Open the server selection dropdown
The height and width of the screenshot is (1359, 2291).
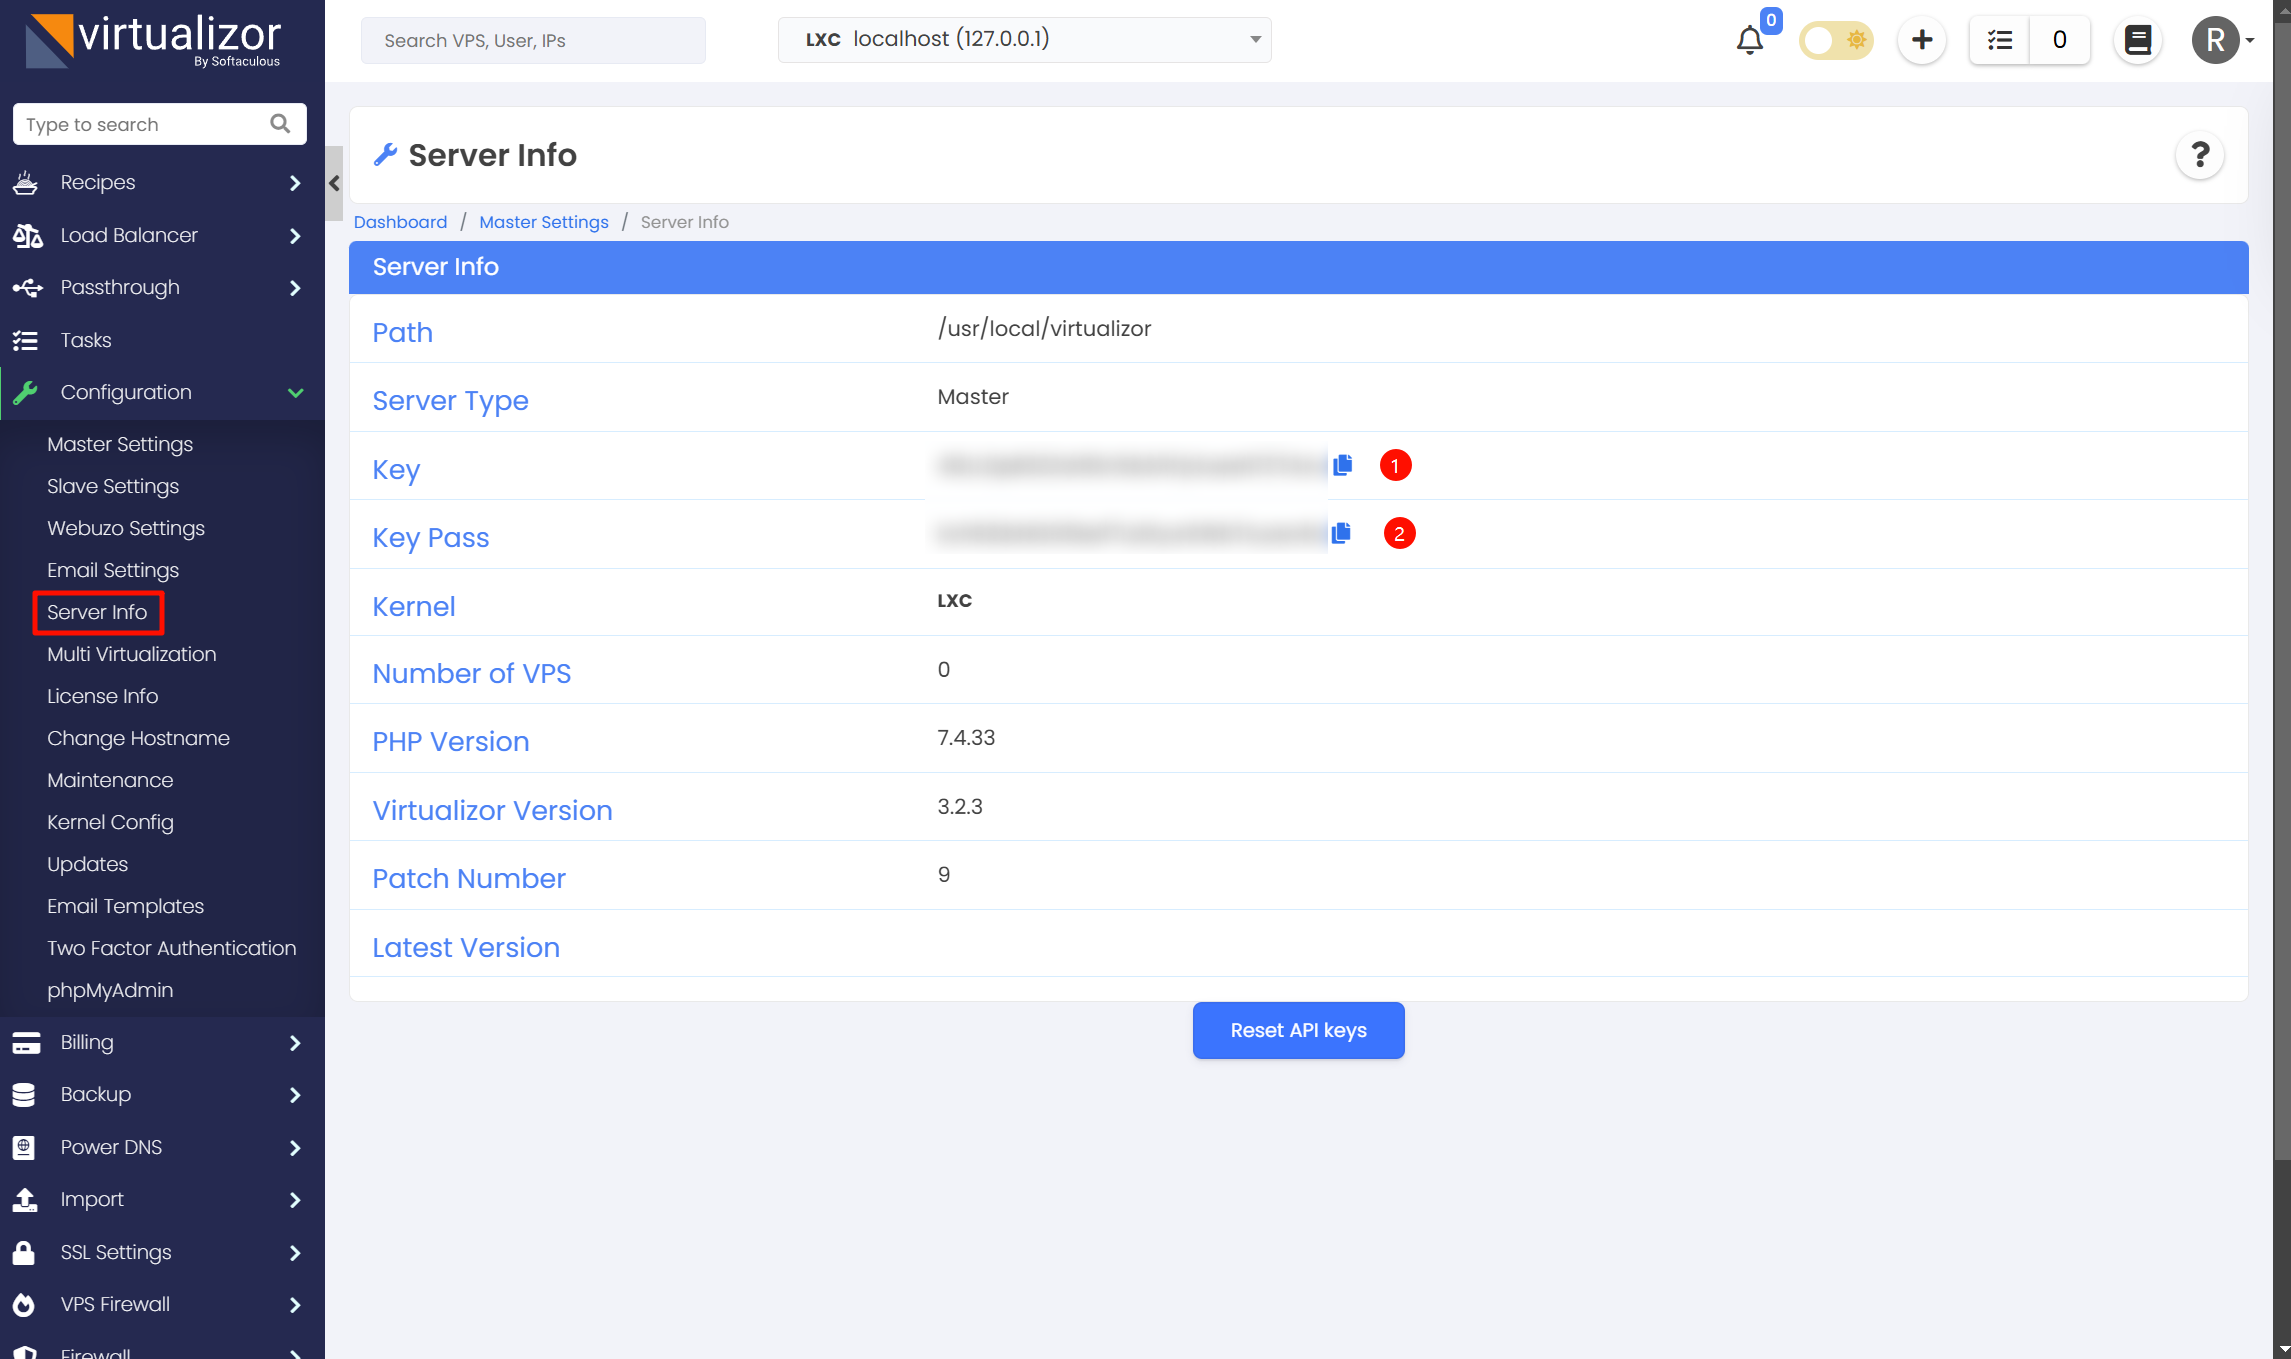click(x=1024, y=40)
